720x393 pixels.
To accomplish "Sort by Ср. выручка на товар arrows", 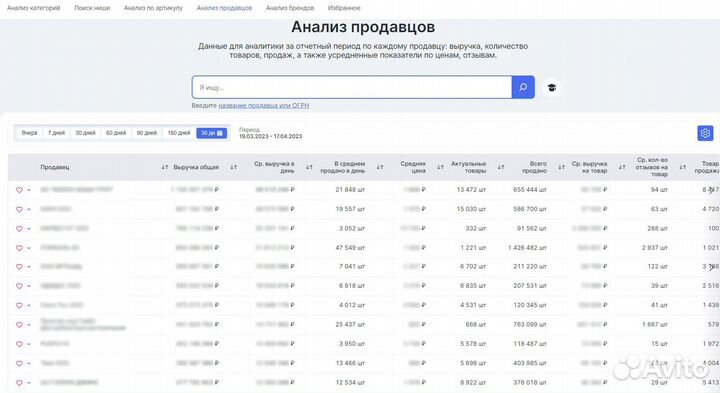I will point(622,167).
